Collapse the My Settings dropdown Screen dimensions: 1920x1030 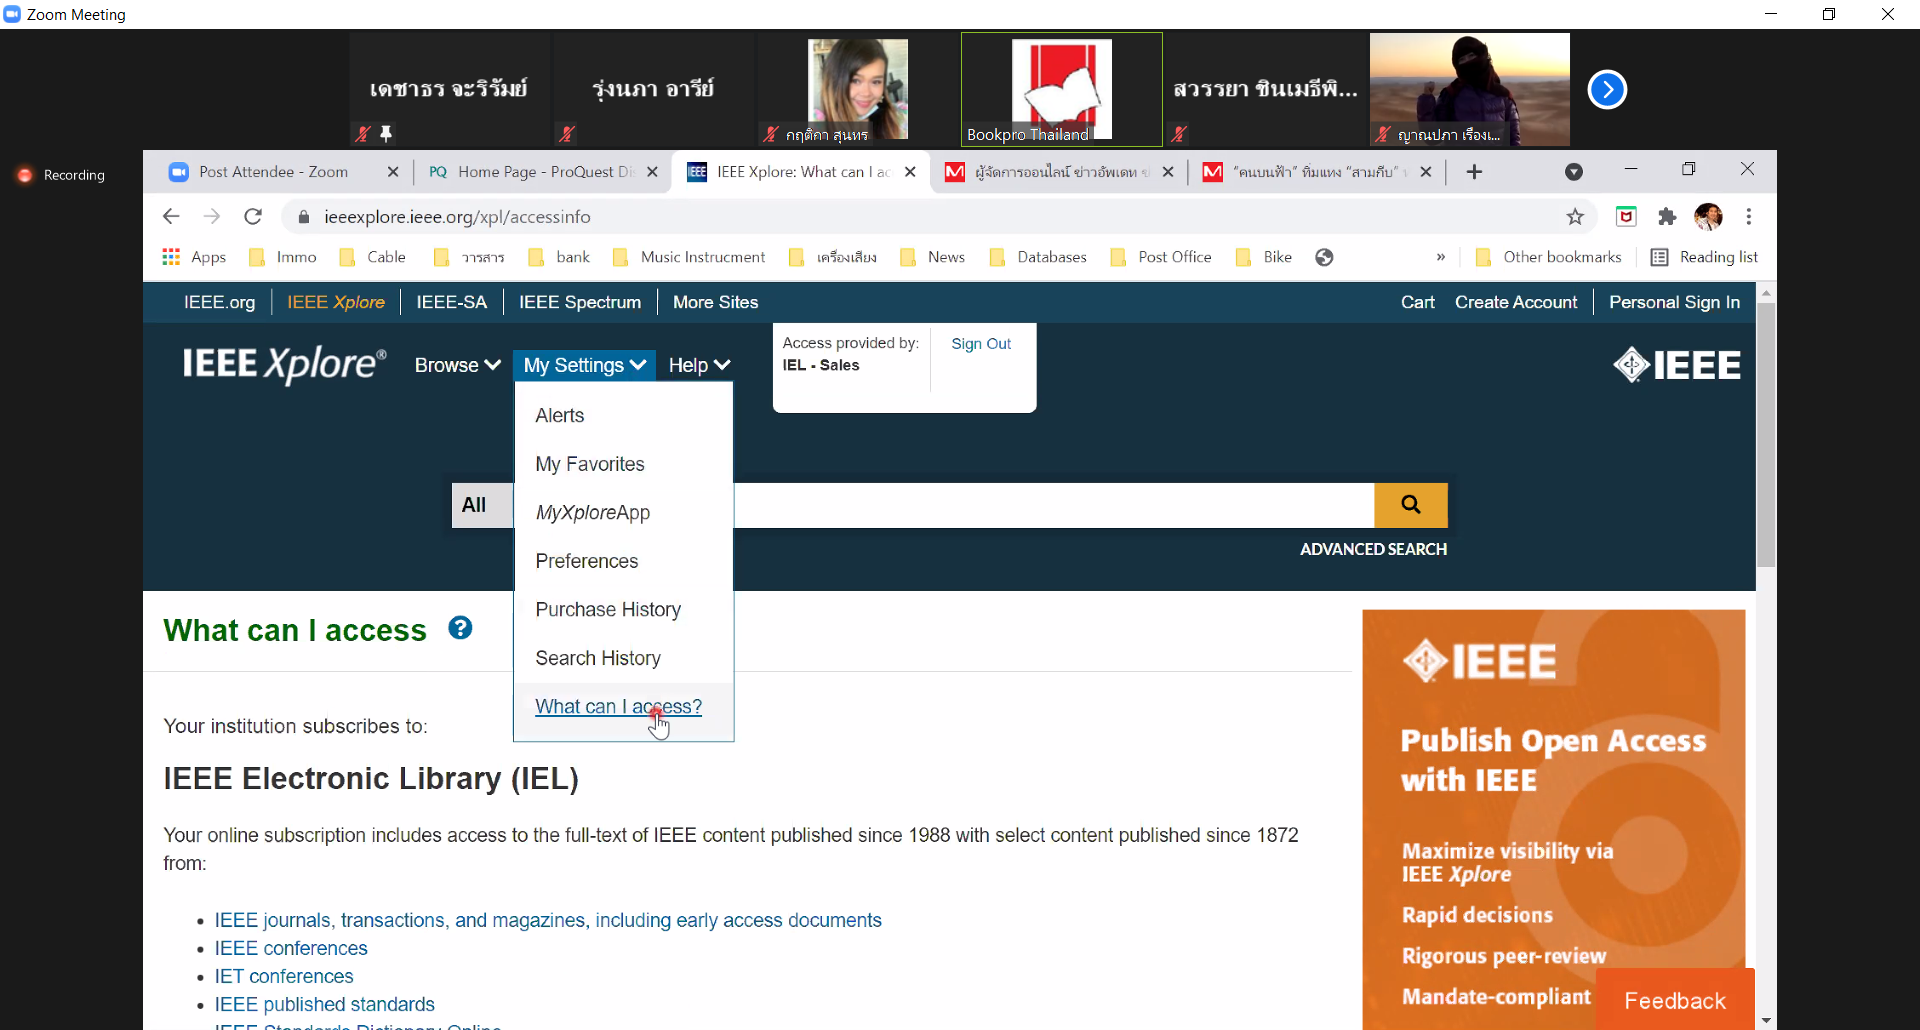[584, 366]
